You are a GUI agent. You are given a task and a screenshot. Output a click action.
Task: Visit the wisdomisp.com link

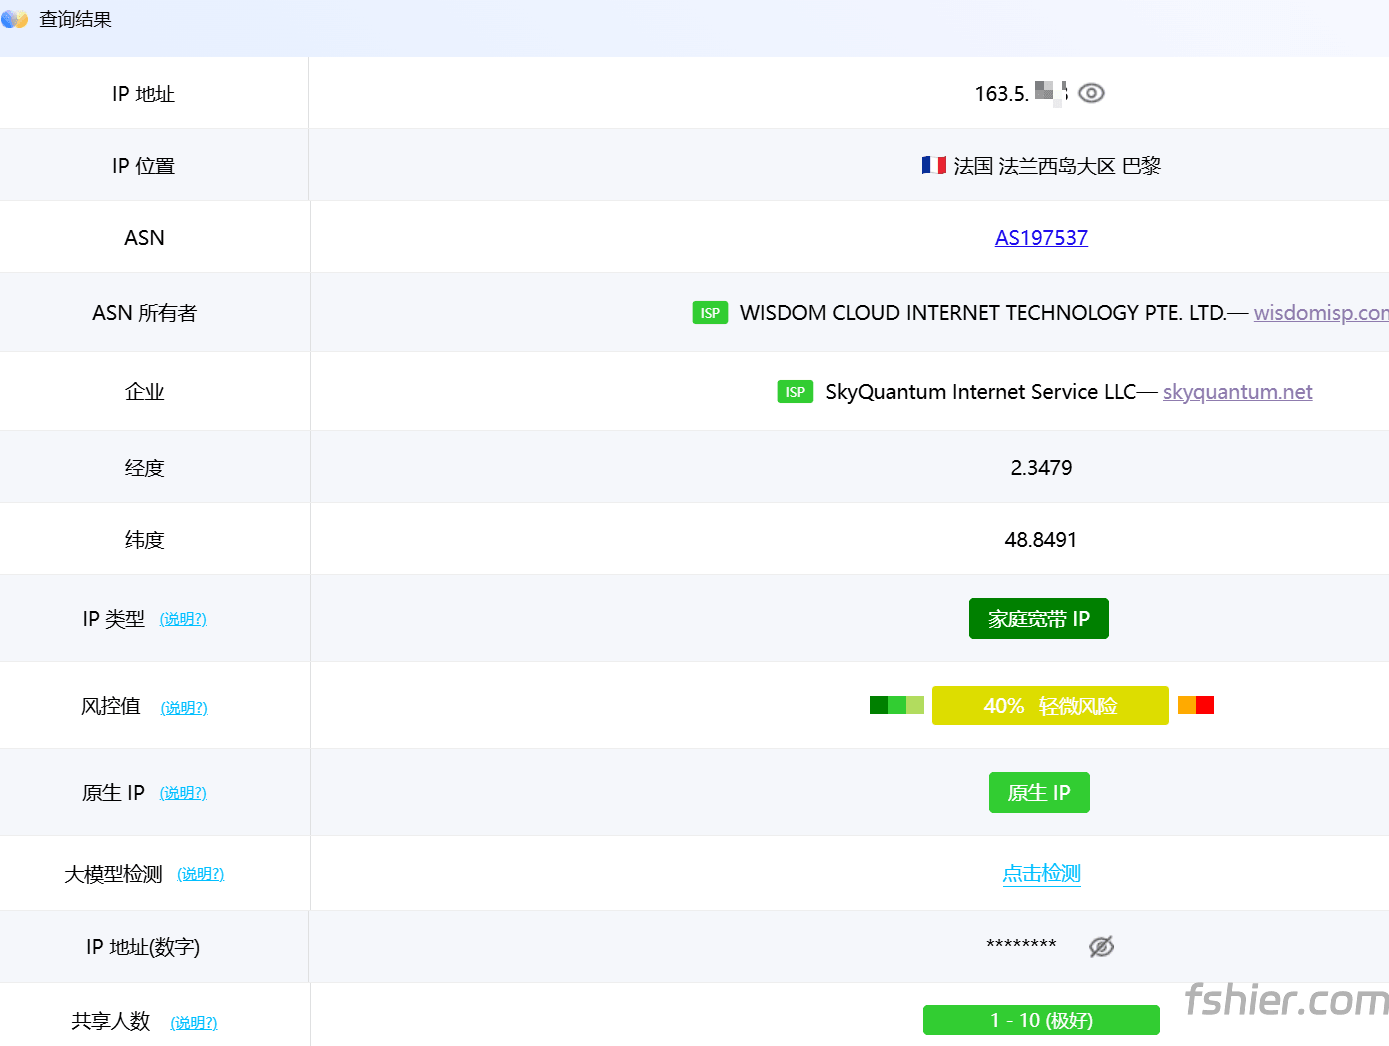[x=1320, y=313]
